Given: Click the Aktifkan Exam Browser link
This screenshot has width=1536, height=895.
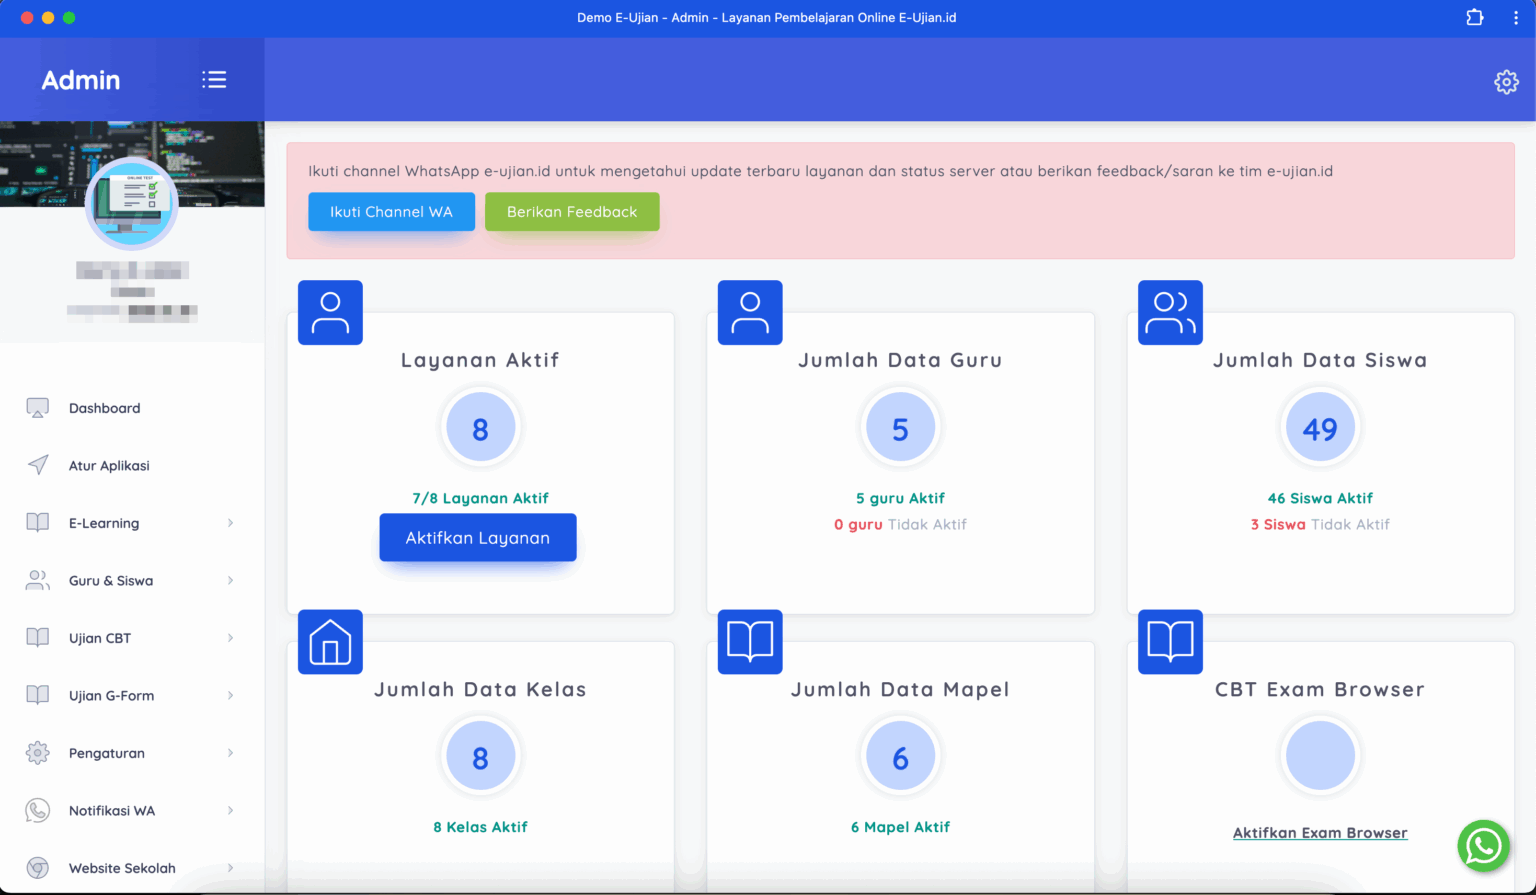Looking at the screenshot, I should (1320, 833).
